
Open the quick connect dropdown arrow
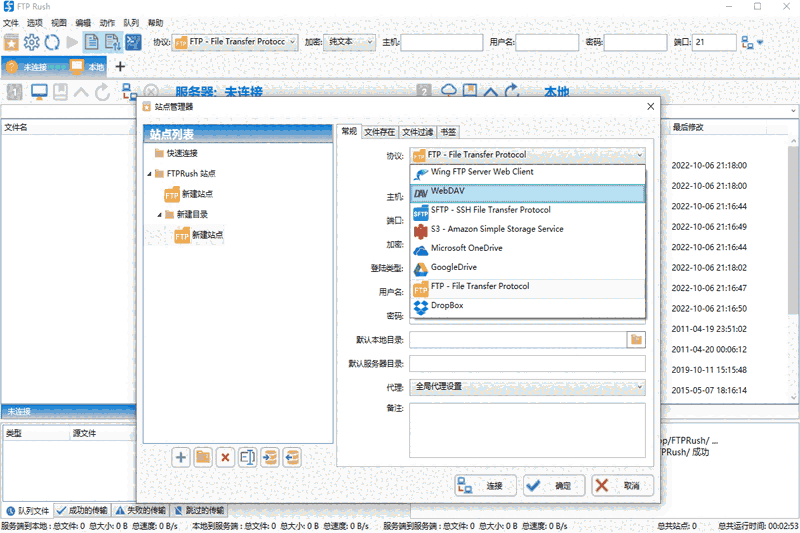point(760,42)
